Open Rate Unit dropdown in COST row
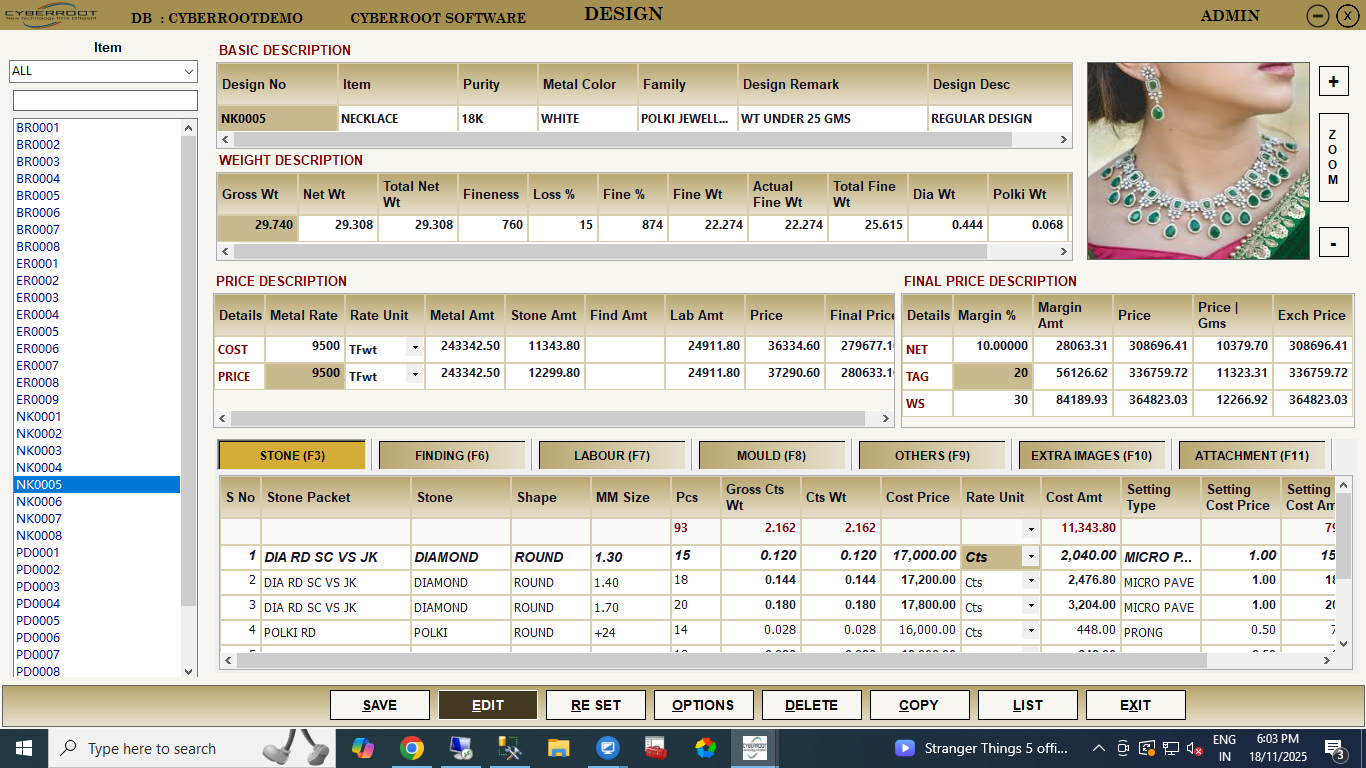The image size is (1366, 768). point(414,349)
